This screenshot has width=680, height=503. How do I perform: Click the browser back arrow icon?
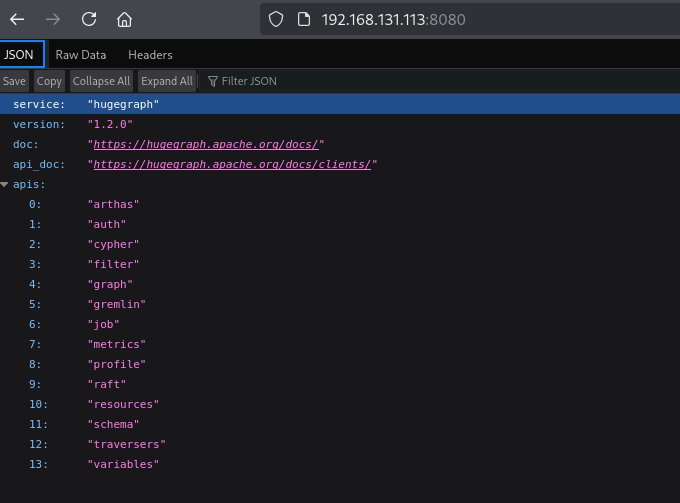coord(18,19)
